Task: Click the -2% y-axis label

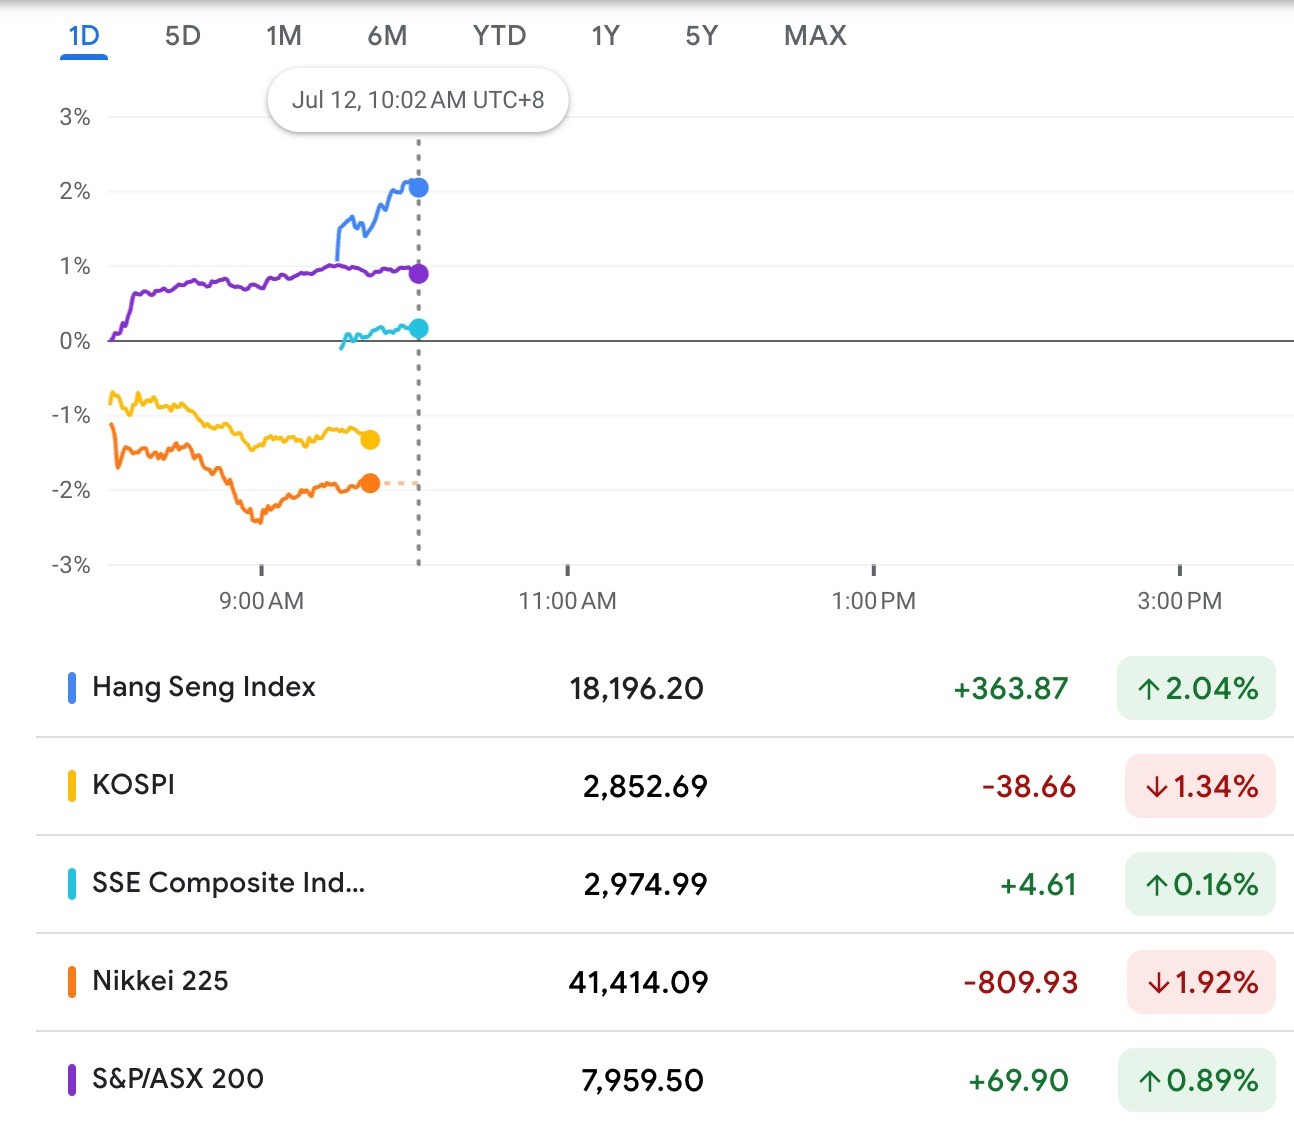Action: [x=71, y=490]
